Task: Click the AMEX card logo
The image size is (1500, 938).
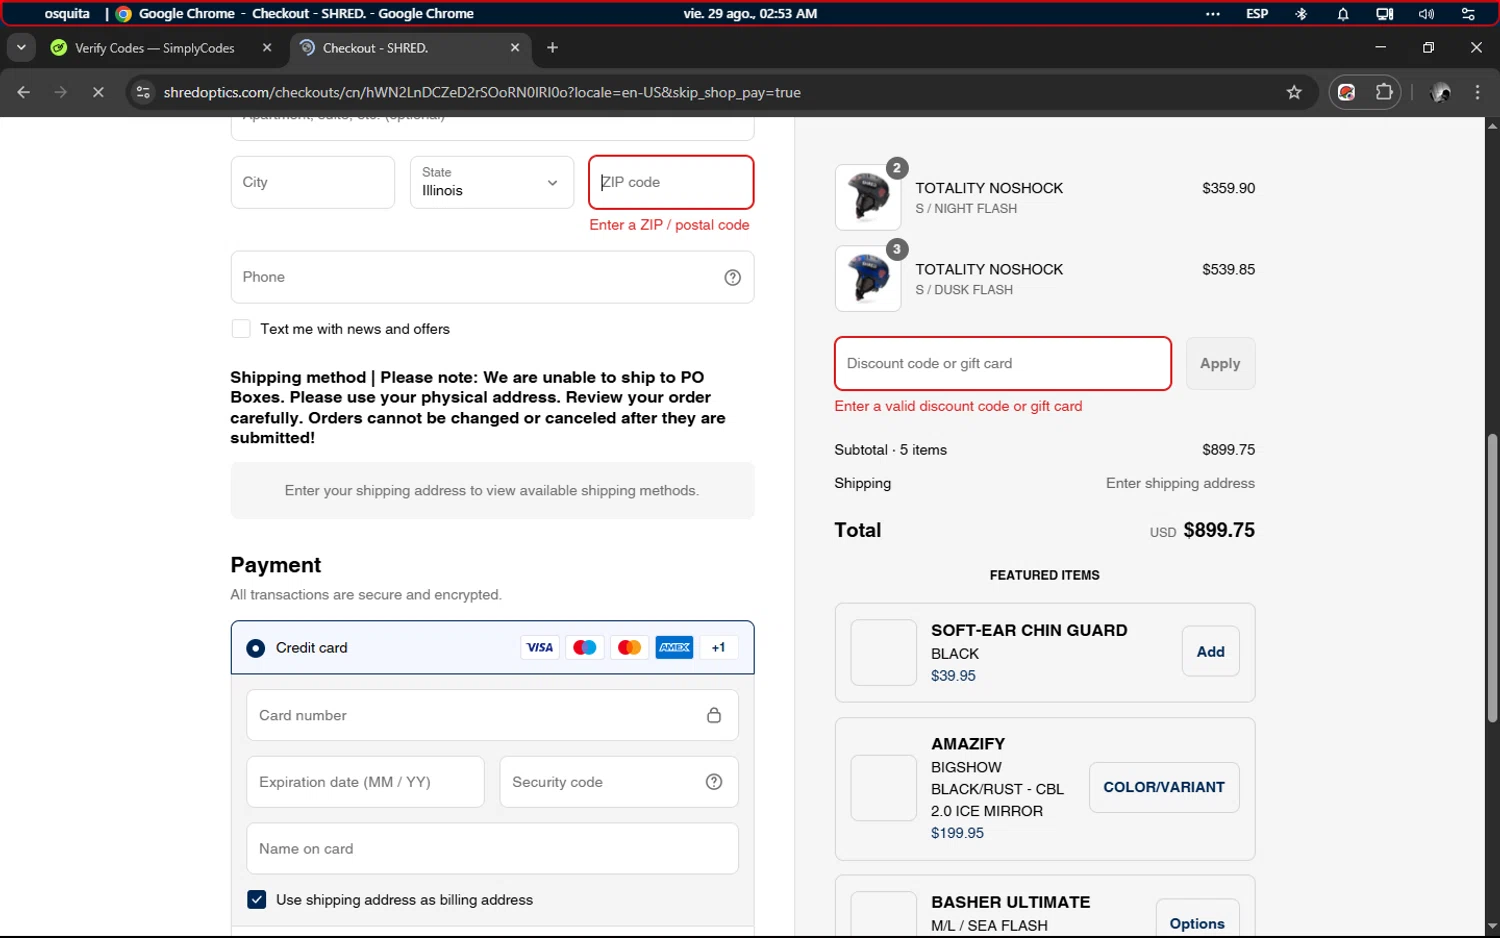Action: (x=675, y=647)
